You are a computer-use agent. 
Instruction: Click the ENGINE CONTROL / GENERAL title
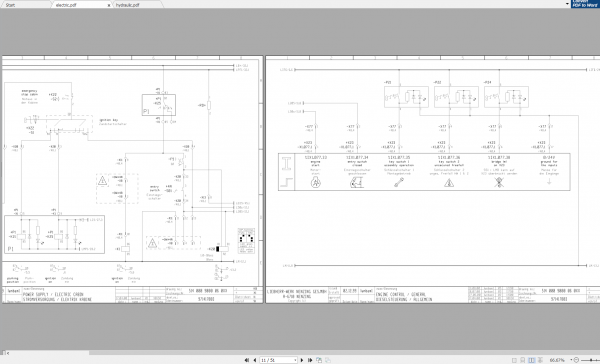point(401,294)
